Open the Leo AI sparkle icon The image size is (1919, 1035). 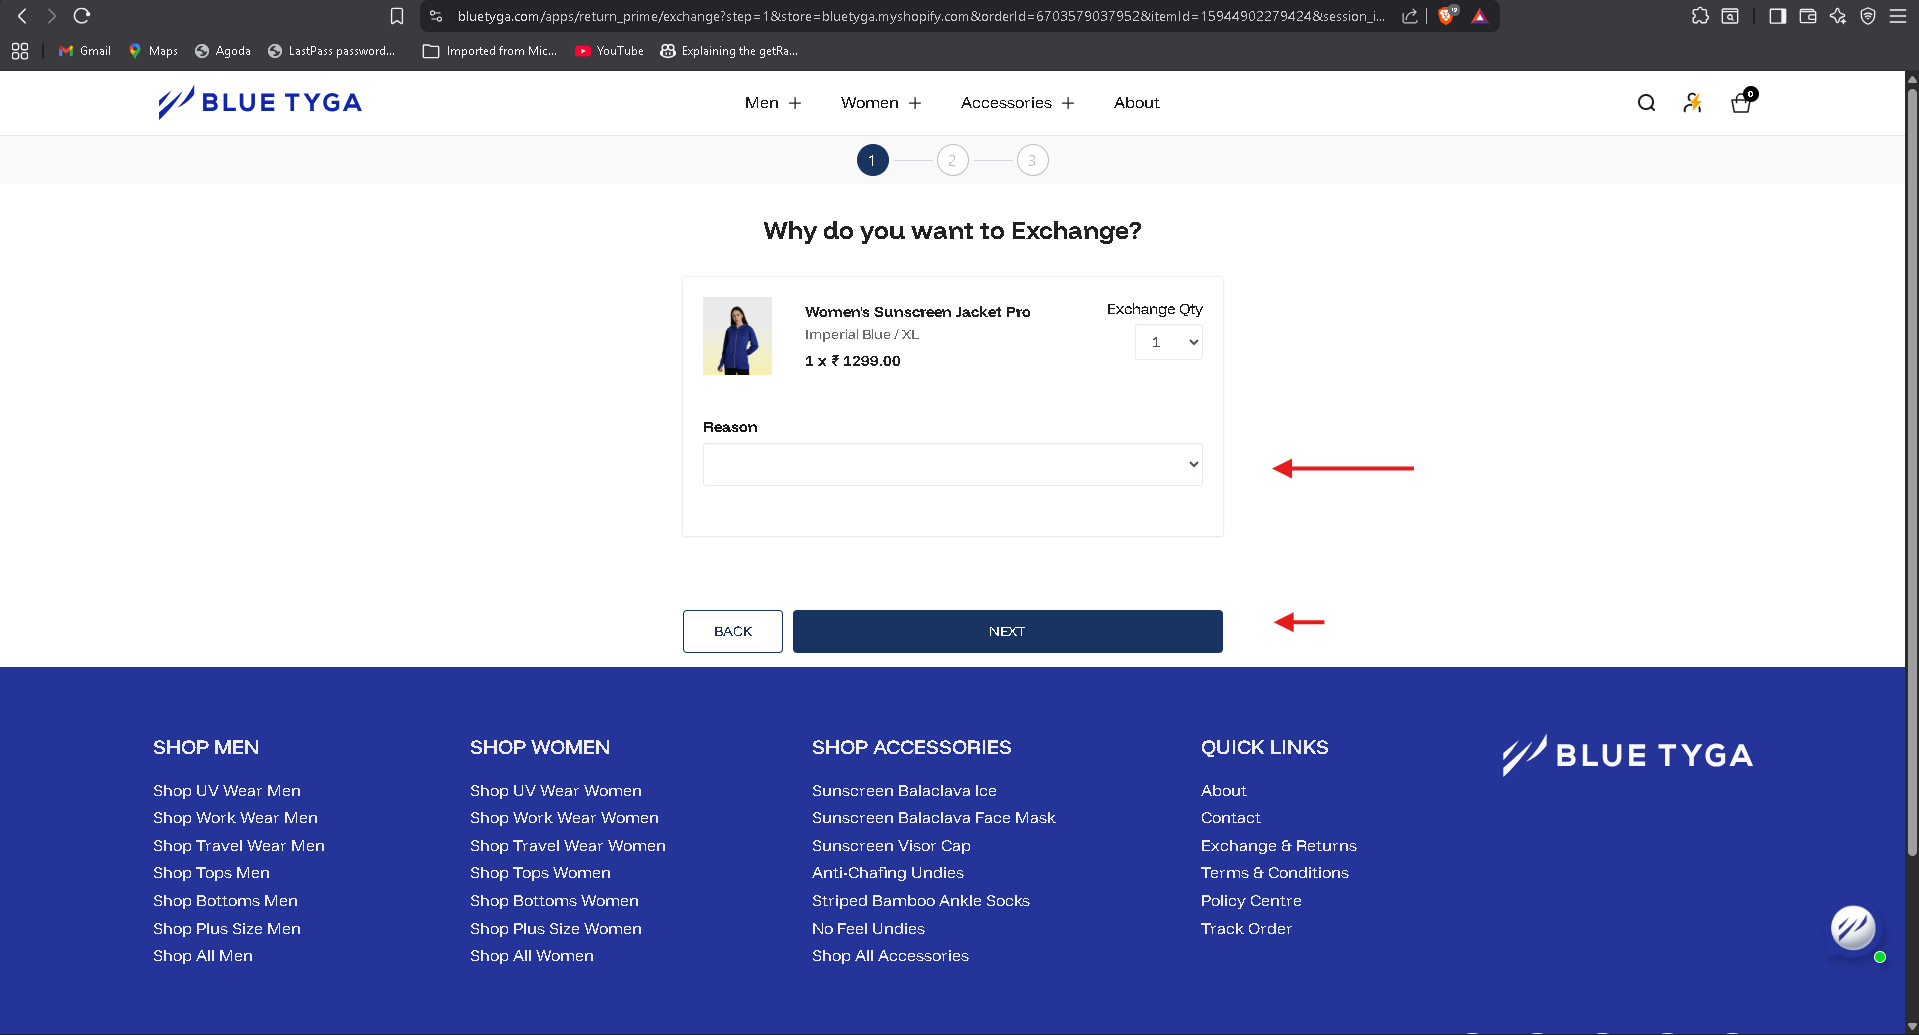point(1838,16)
